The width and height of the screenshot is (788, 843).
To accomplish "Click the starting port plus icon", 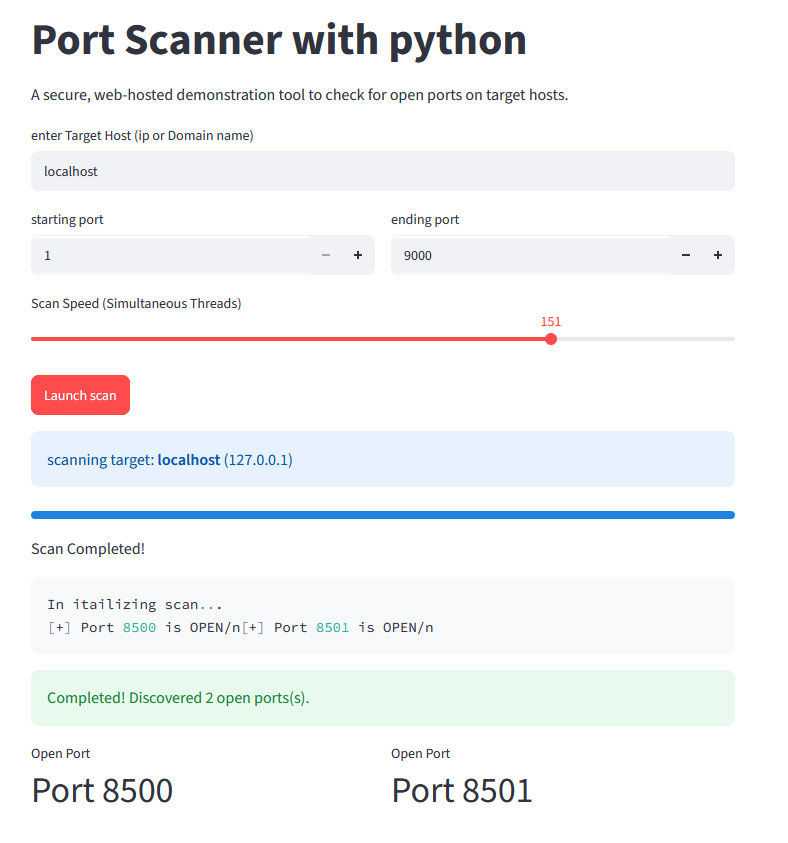I will pos(358,255).
